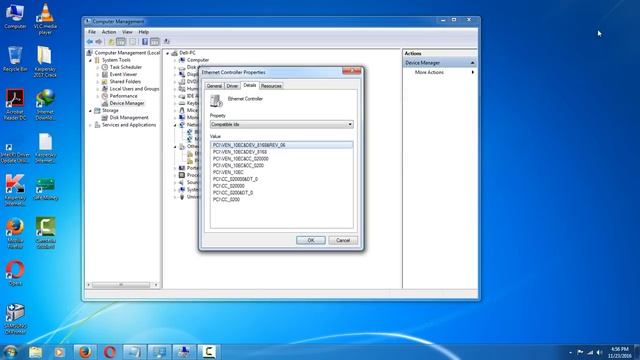Click the Action Center flag tray icon
The width and height of the screenshot is (640, 360).
(x=580, y=352)
